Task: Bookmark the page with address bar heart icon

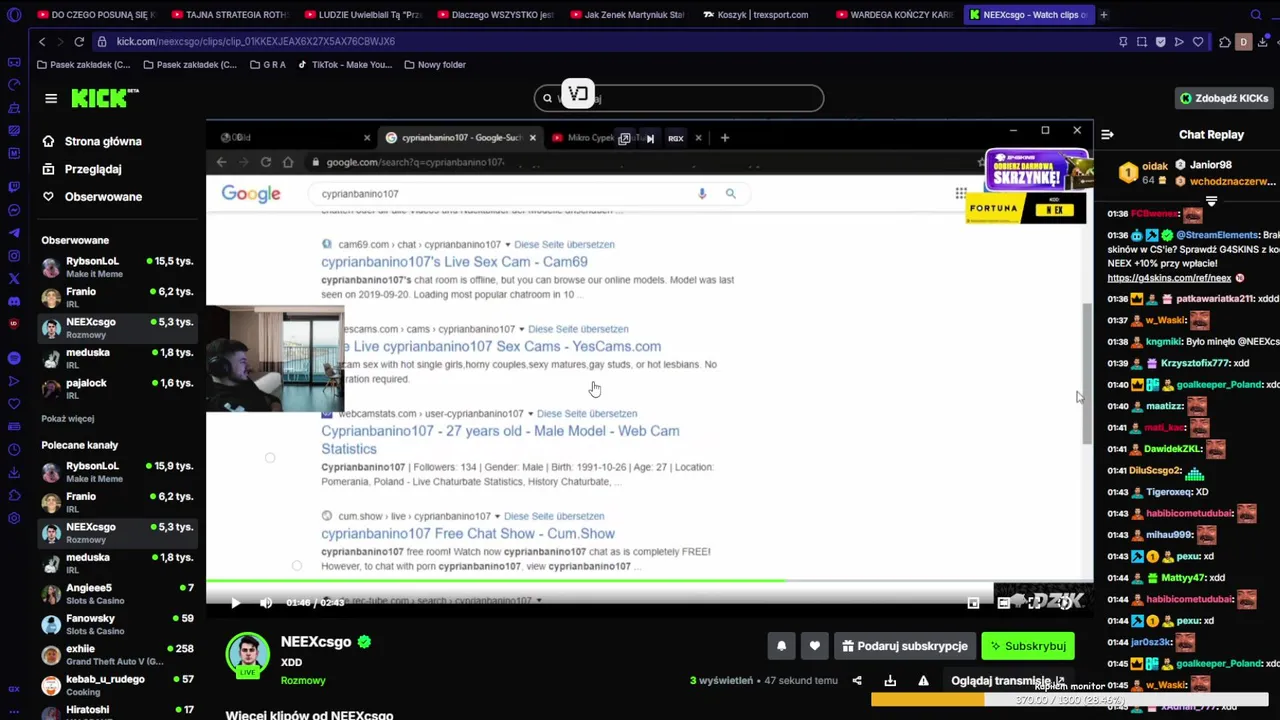Action: [x=1198, y=42]
